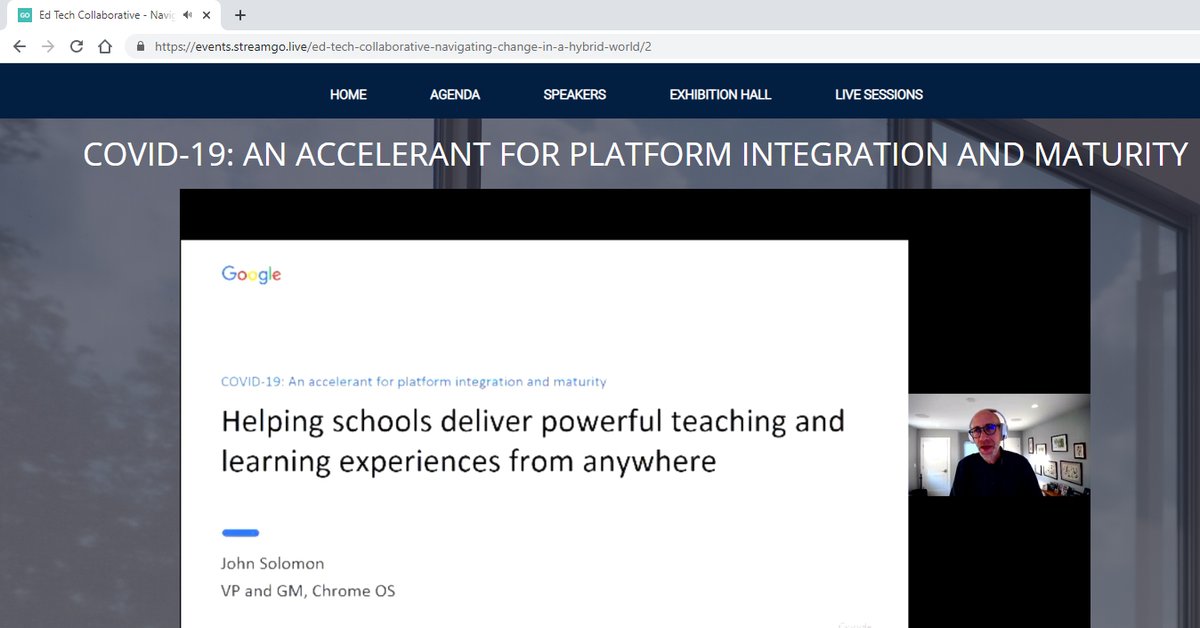This screenshot has width=1200, height=628.
Task: Open the AGENDA navigation menu item
Action: click(x=455, y=94)
